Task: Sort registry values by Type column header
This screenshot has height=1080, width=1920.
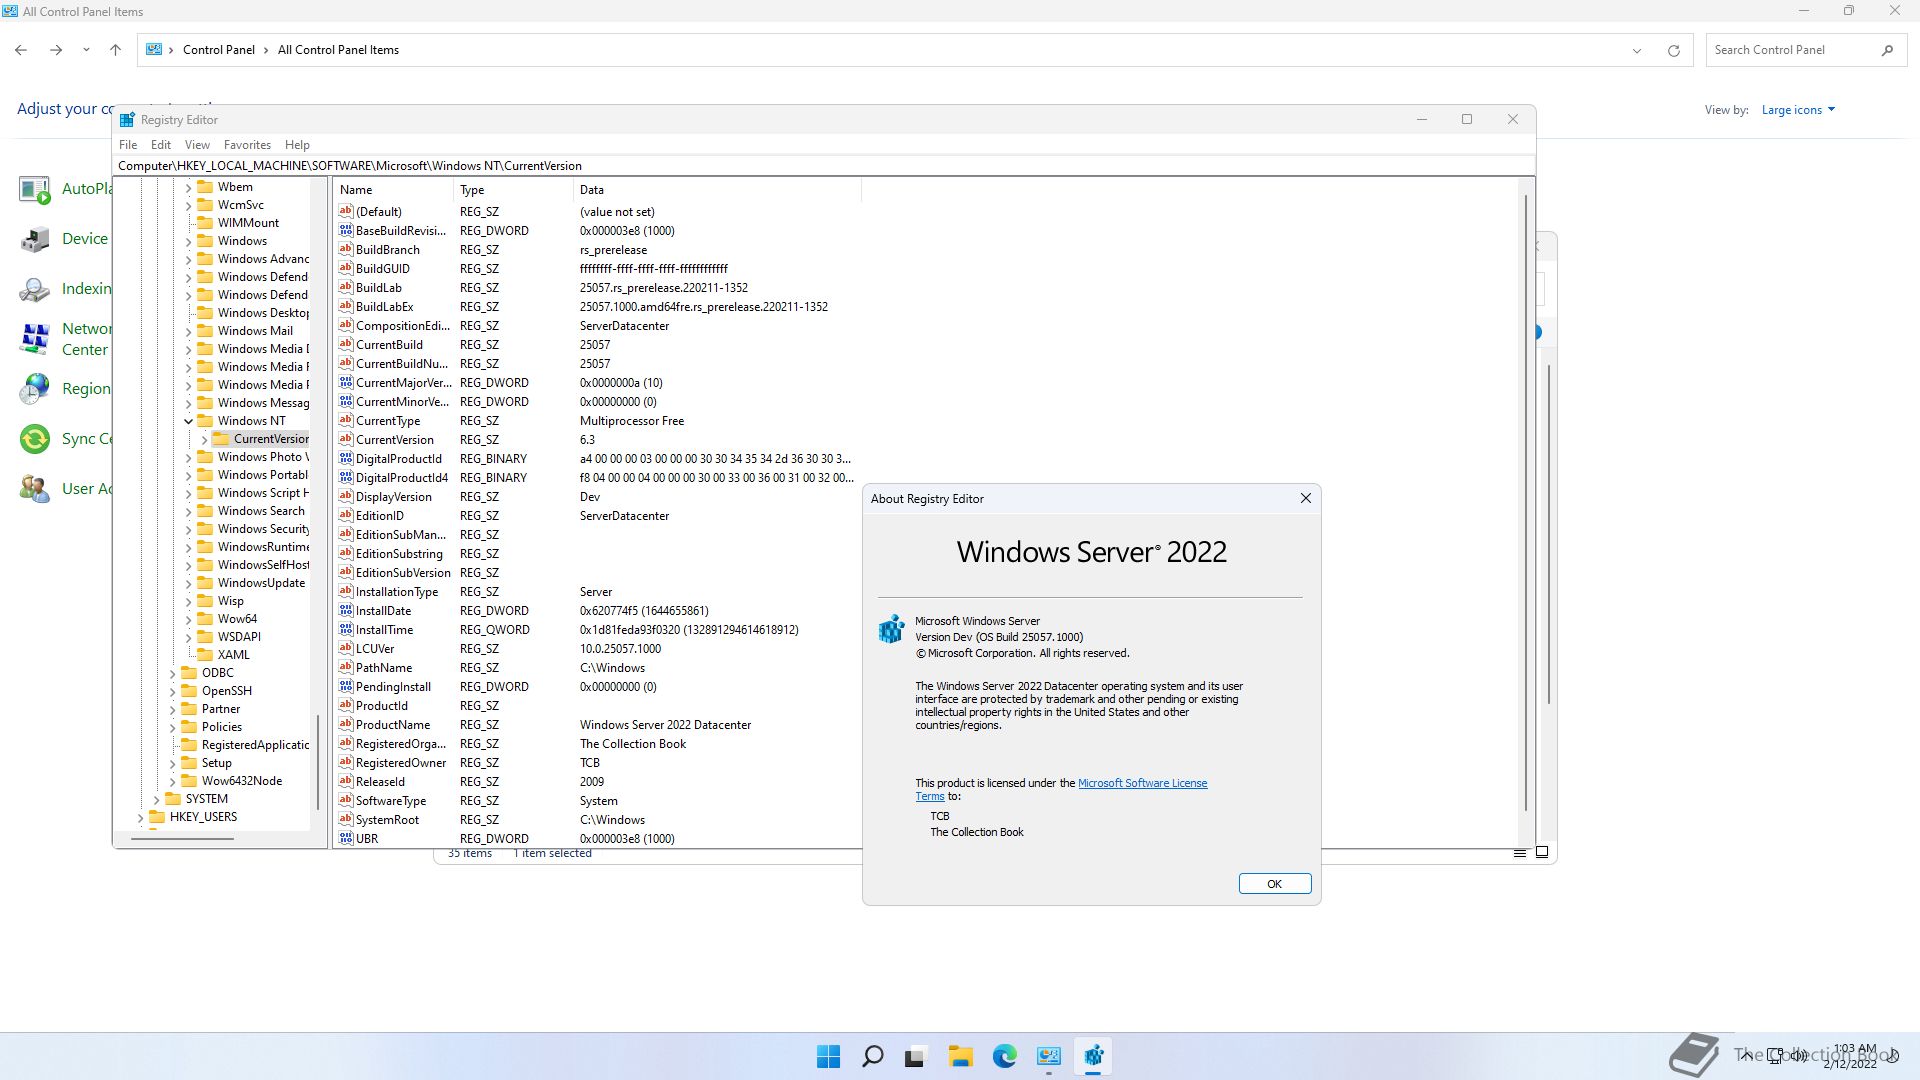Action: 514,190
